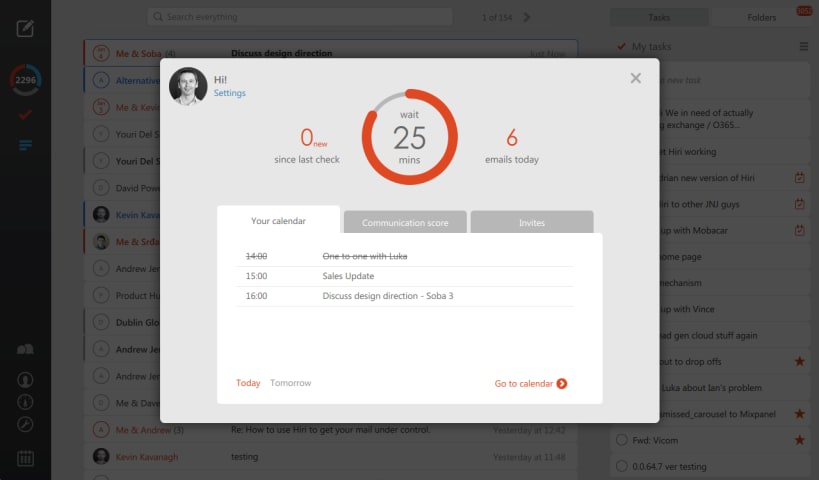Open the 'testing' email from Kevin Kavanagh
Image resolution: width=819 pixels, height=480 pixels.
(244, 456)
